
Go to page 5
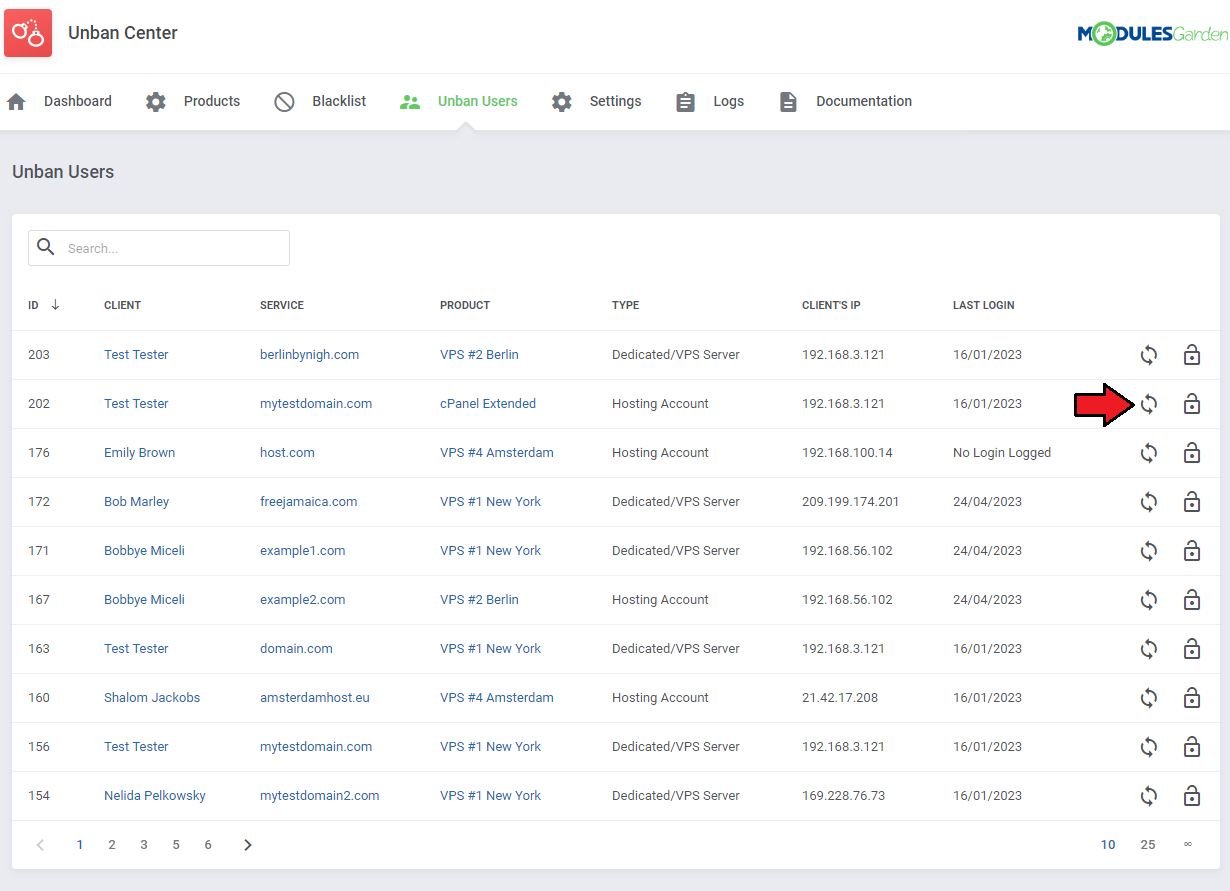tap(176, 845)
